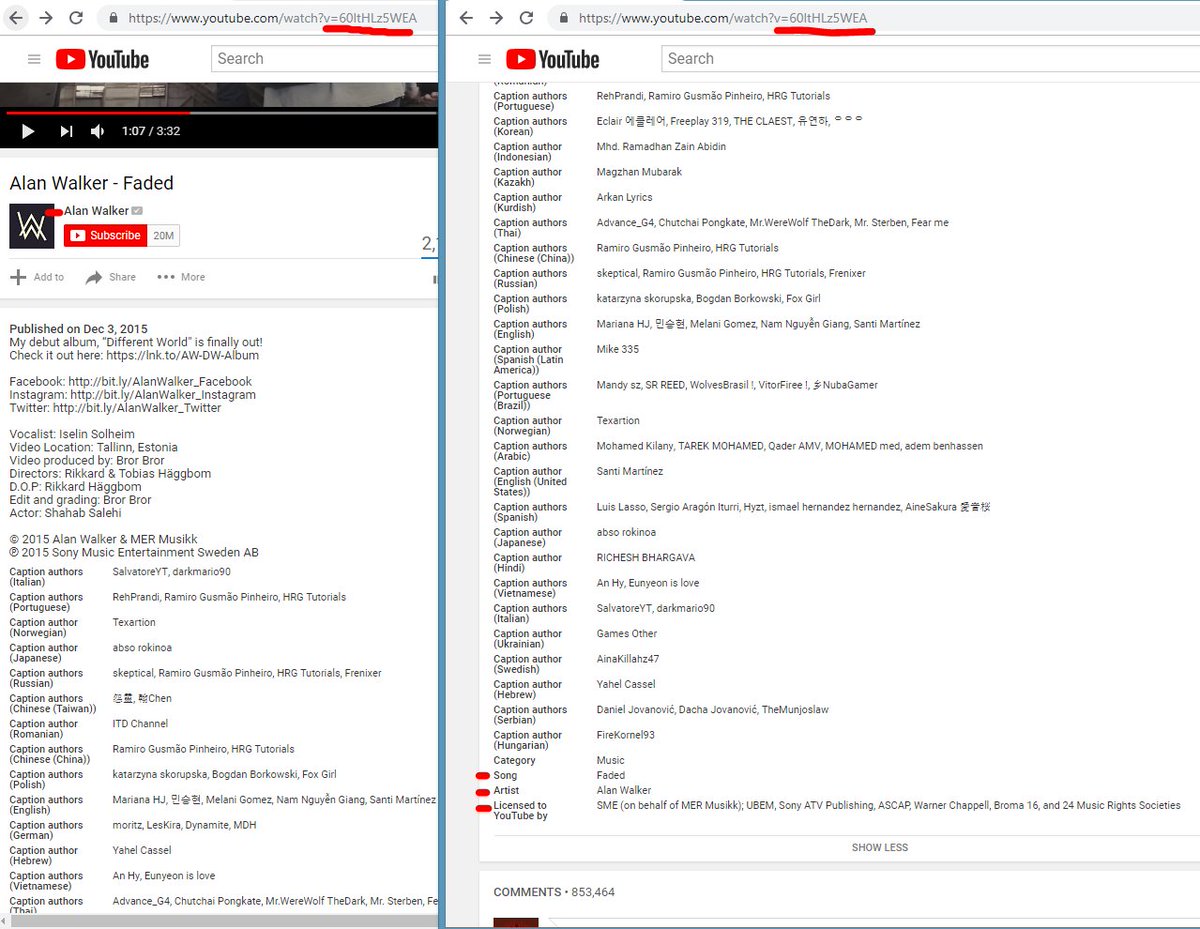Click Mhd. Ramadhan Zain Abidin author

point(661,146)
